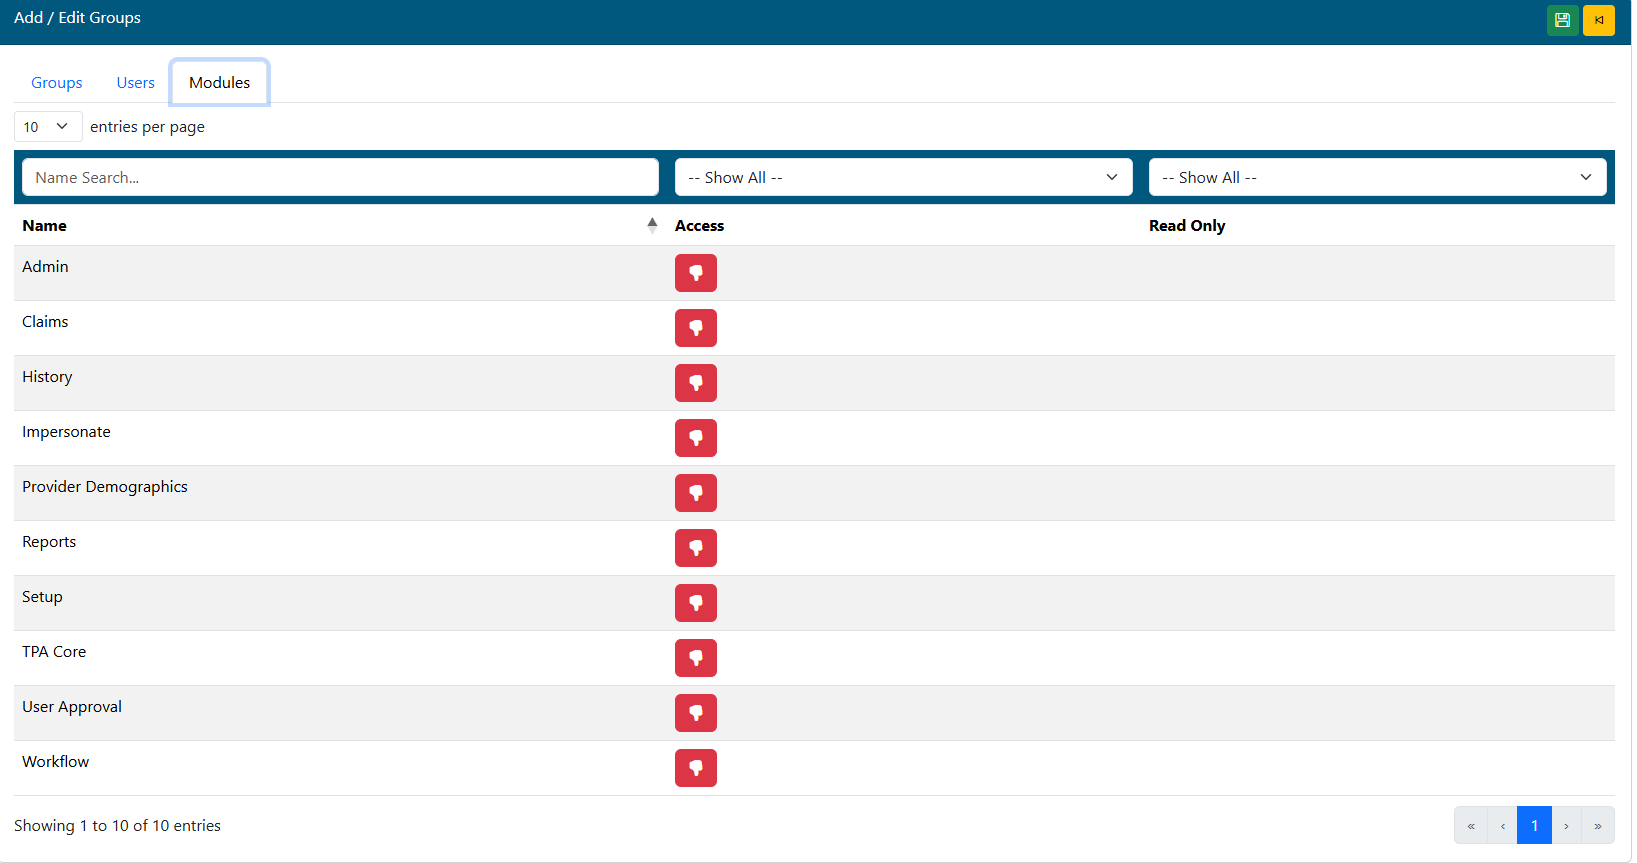Toggle access for the Admin module

tap(695, 273)
